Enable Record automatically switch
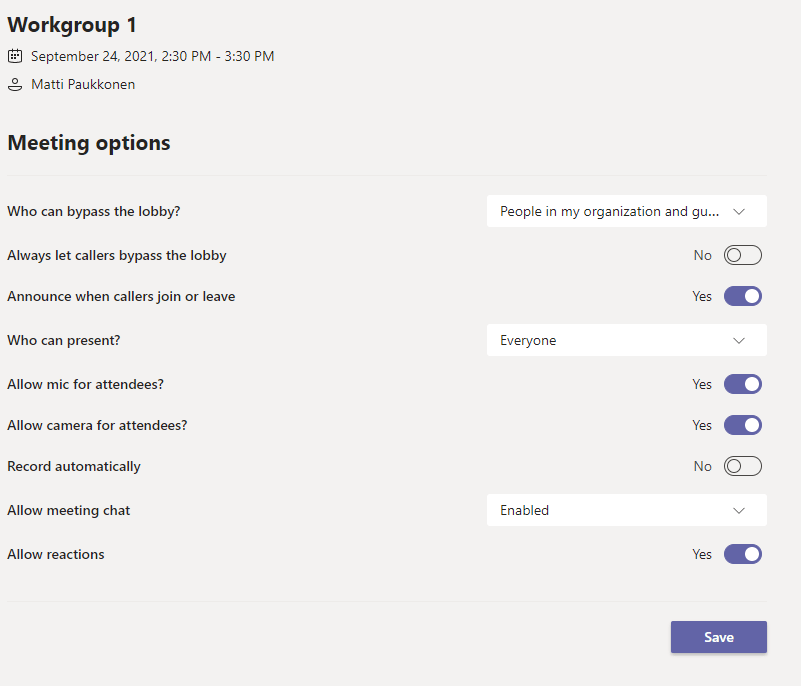The height and width of the screenshot is (686, 801). pyautogui.click(x=743, y=466)
